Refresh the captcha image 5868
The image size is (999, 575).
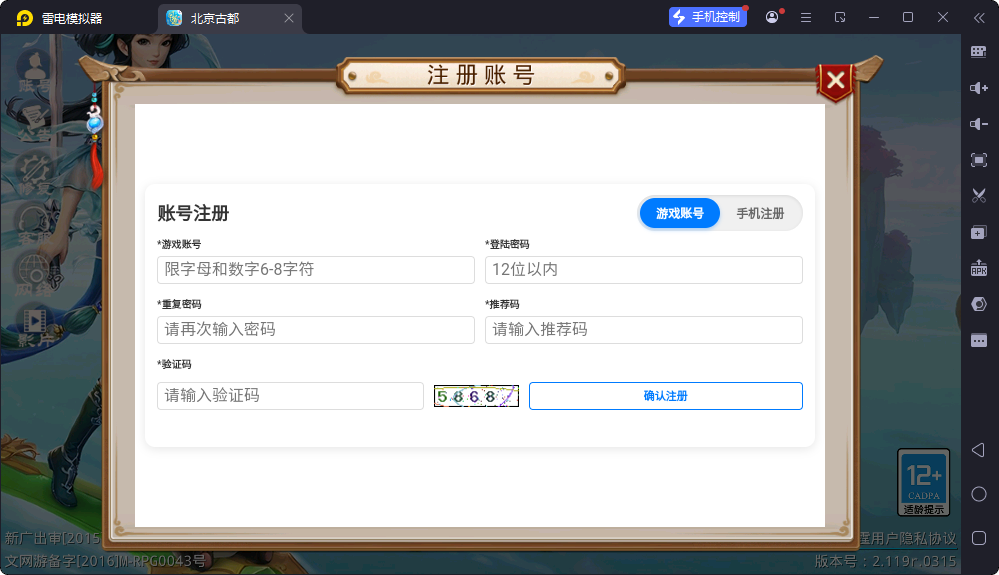[476, 396]
